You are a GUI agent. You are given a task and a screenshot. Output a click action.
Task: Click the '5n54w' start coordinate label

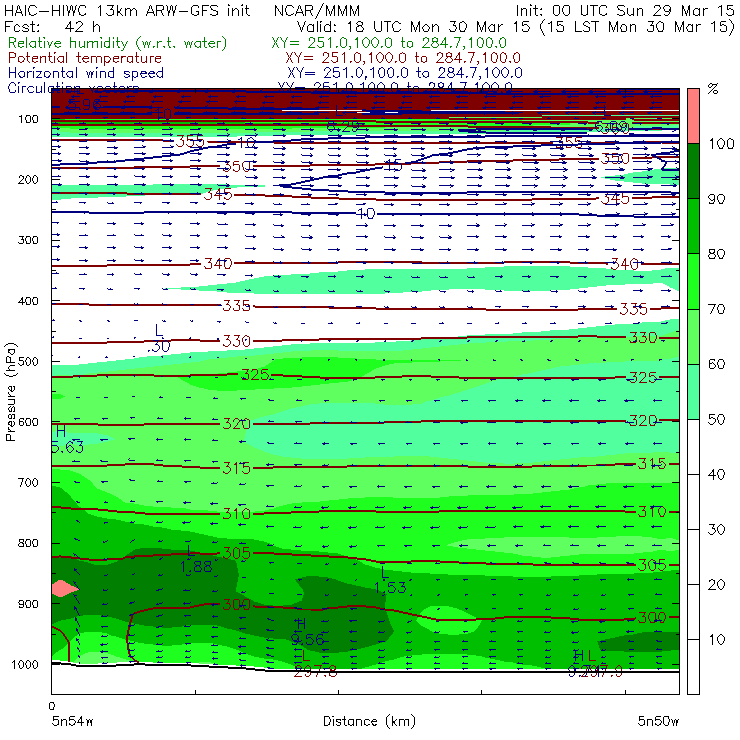pos(72,721)
